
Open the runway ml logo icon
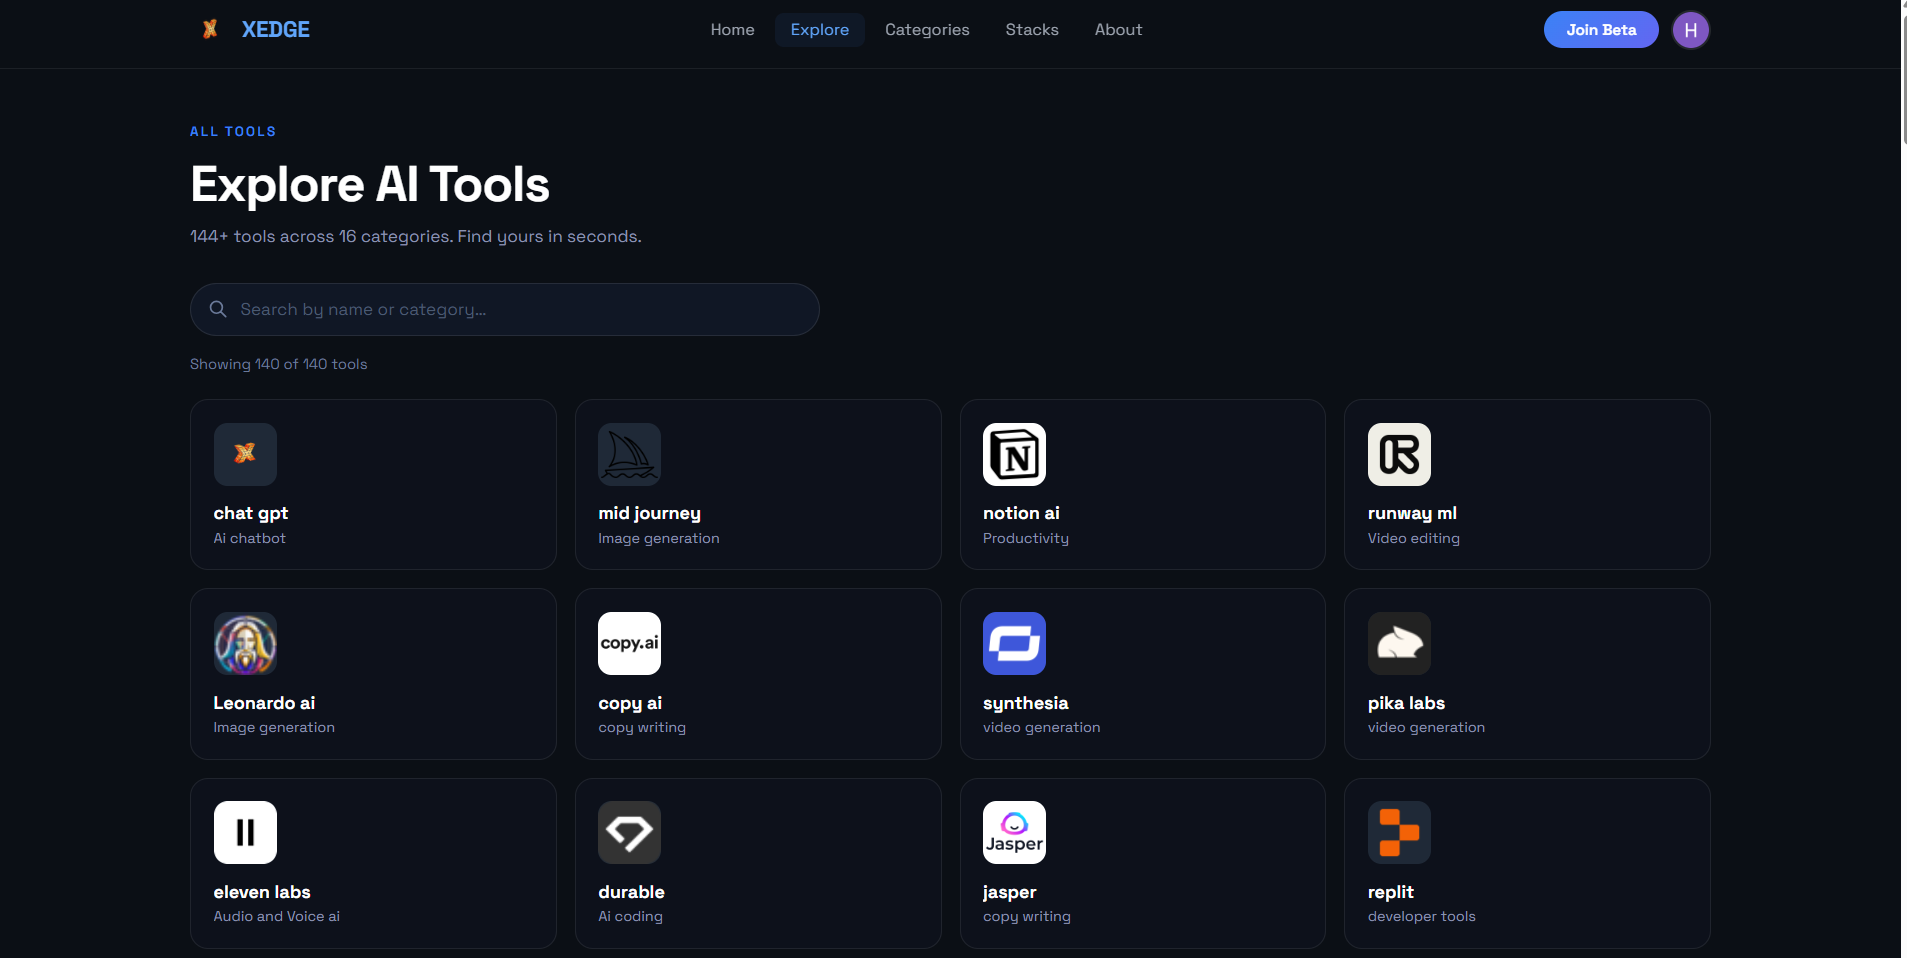tap(1399, 454)
